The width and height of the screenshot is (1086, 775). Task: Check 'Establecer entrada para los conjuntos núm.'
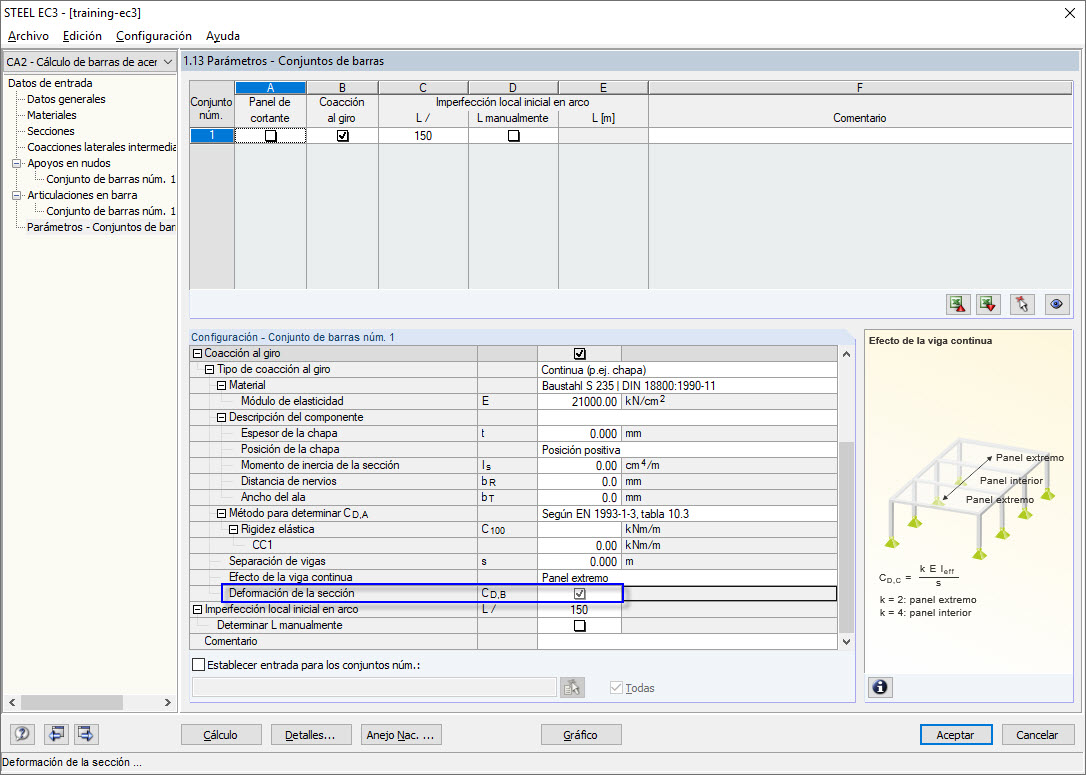pos(198,665)
